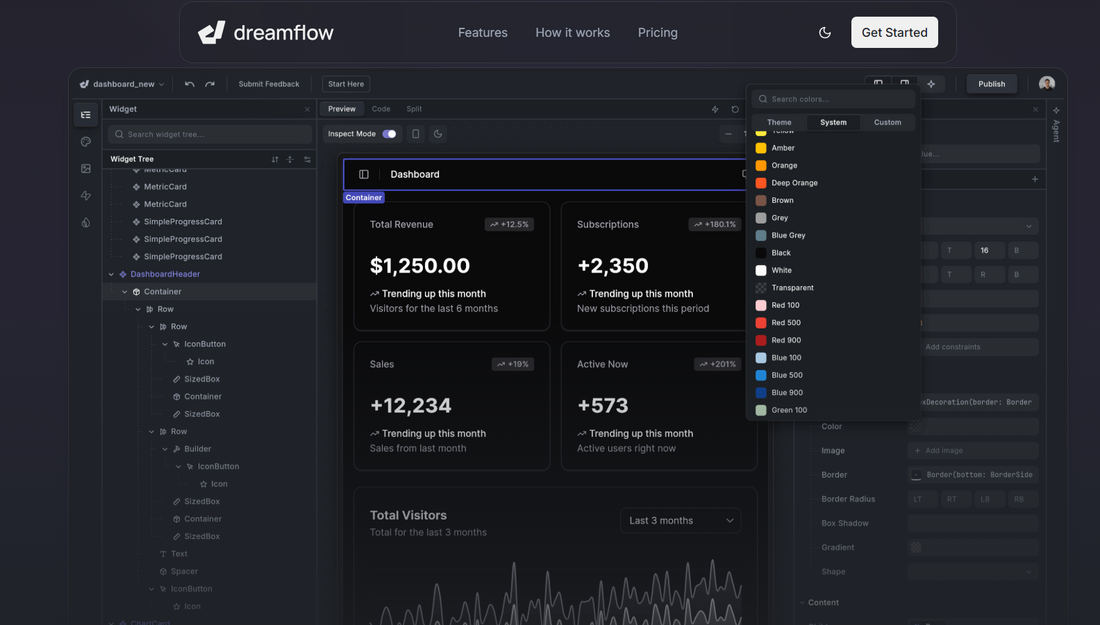Viewport: 1100px width, 625px height.
Task: Click the undo arrow in the toolbar
Action: [x=190, y=84]
